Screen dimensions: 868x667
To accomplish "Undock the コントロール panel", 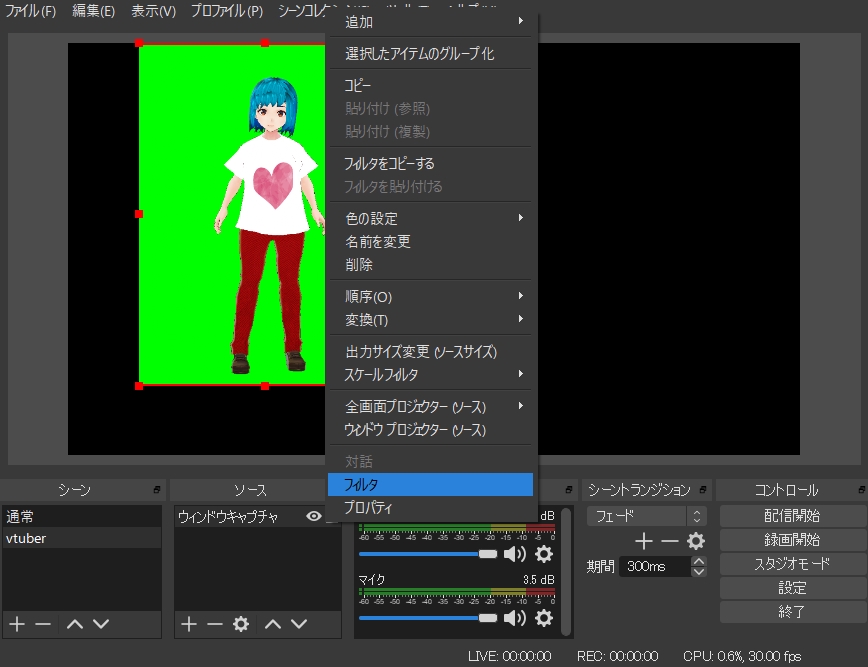I will pyautogui.click(x=861, y=490).
